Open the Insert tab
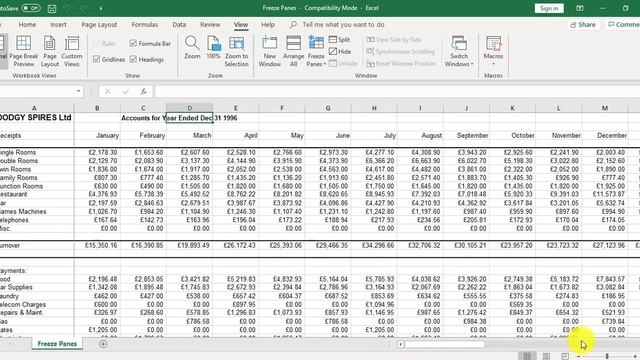Screen dimensions: 640x360 pos(58,25)
